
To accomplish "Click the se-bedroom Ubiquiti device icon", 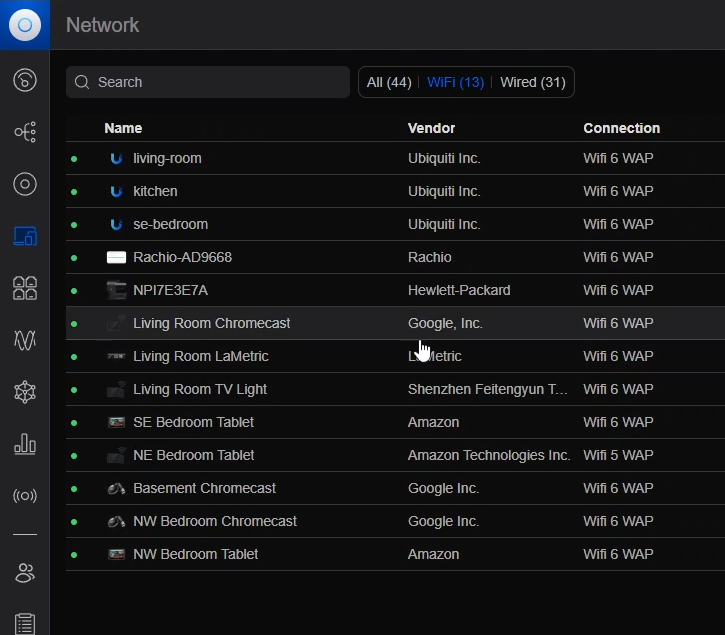I will coord(116,225).
